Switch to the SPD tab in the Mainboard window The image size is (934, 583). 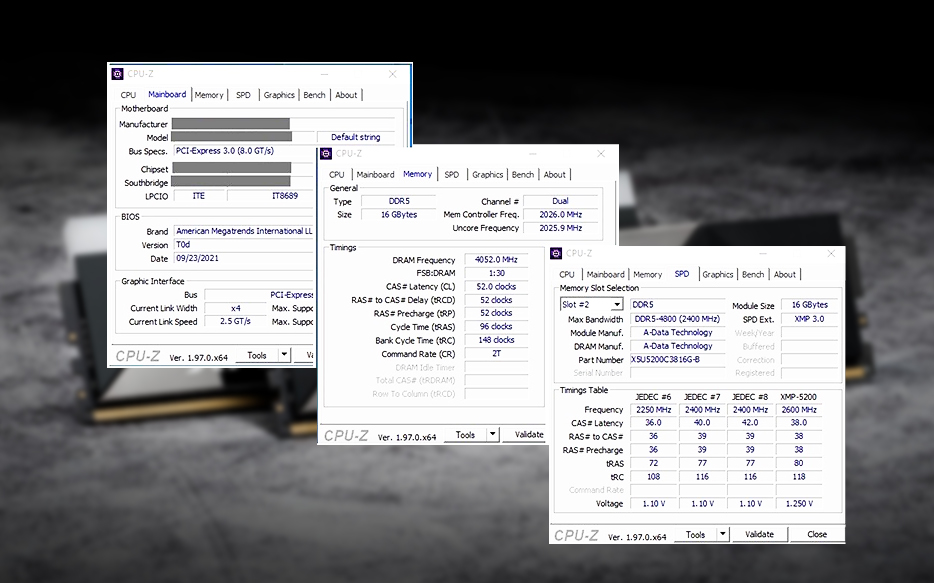242,94
